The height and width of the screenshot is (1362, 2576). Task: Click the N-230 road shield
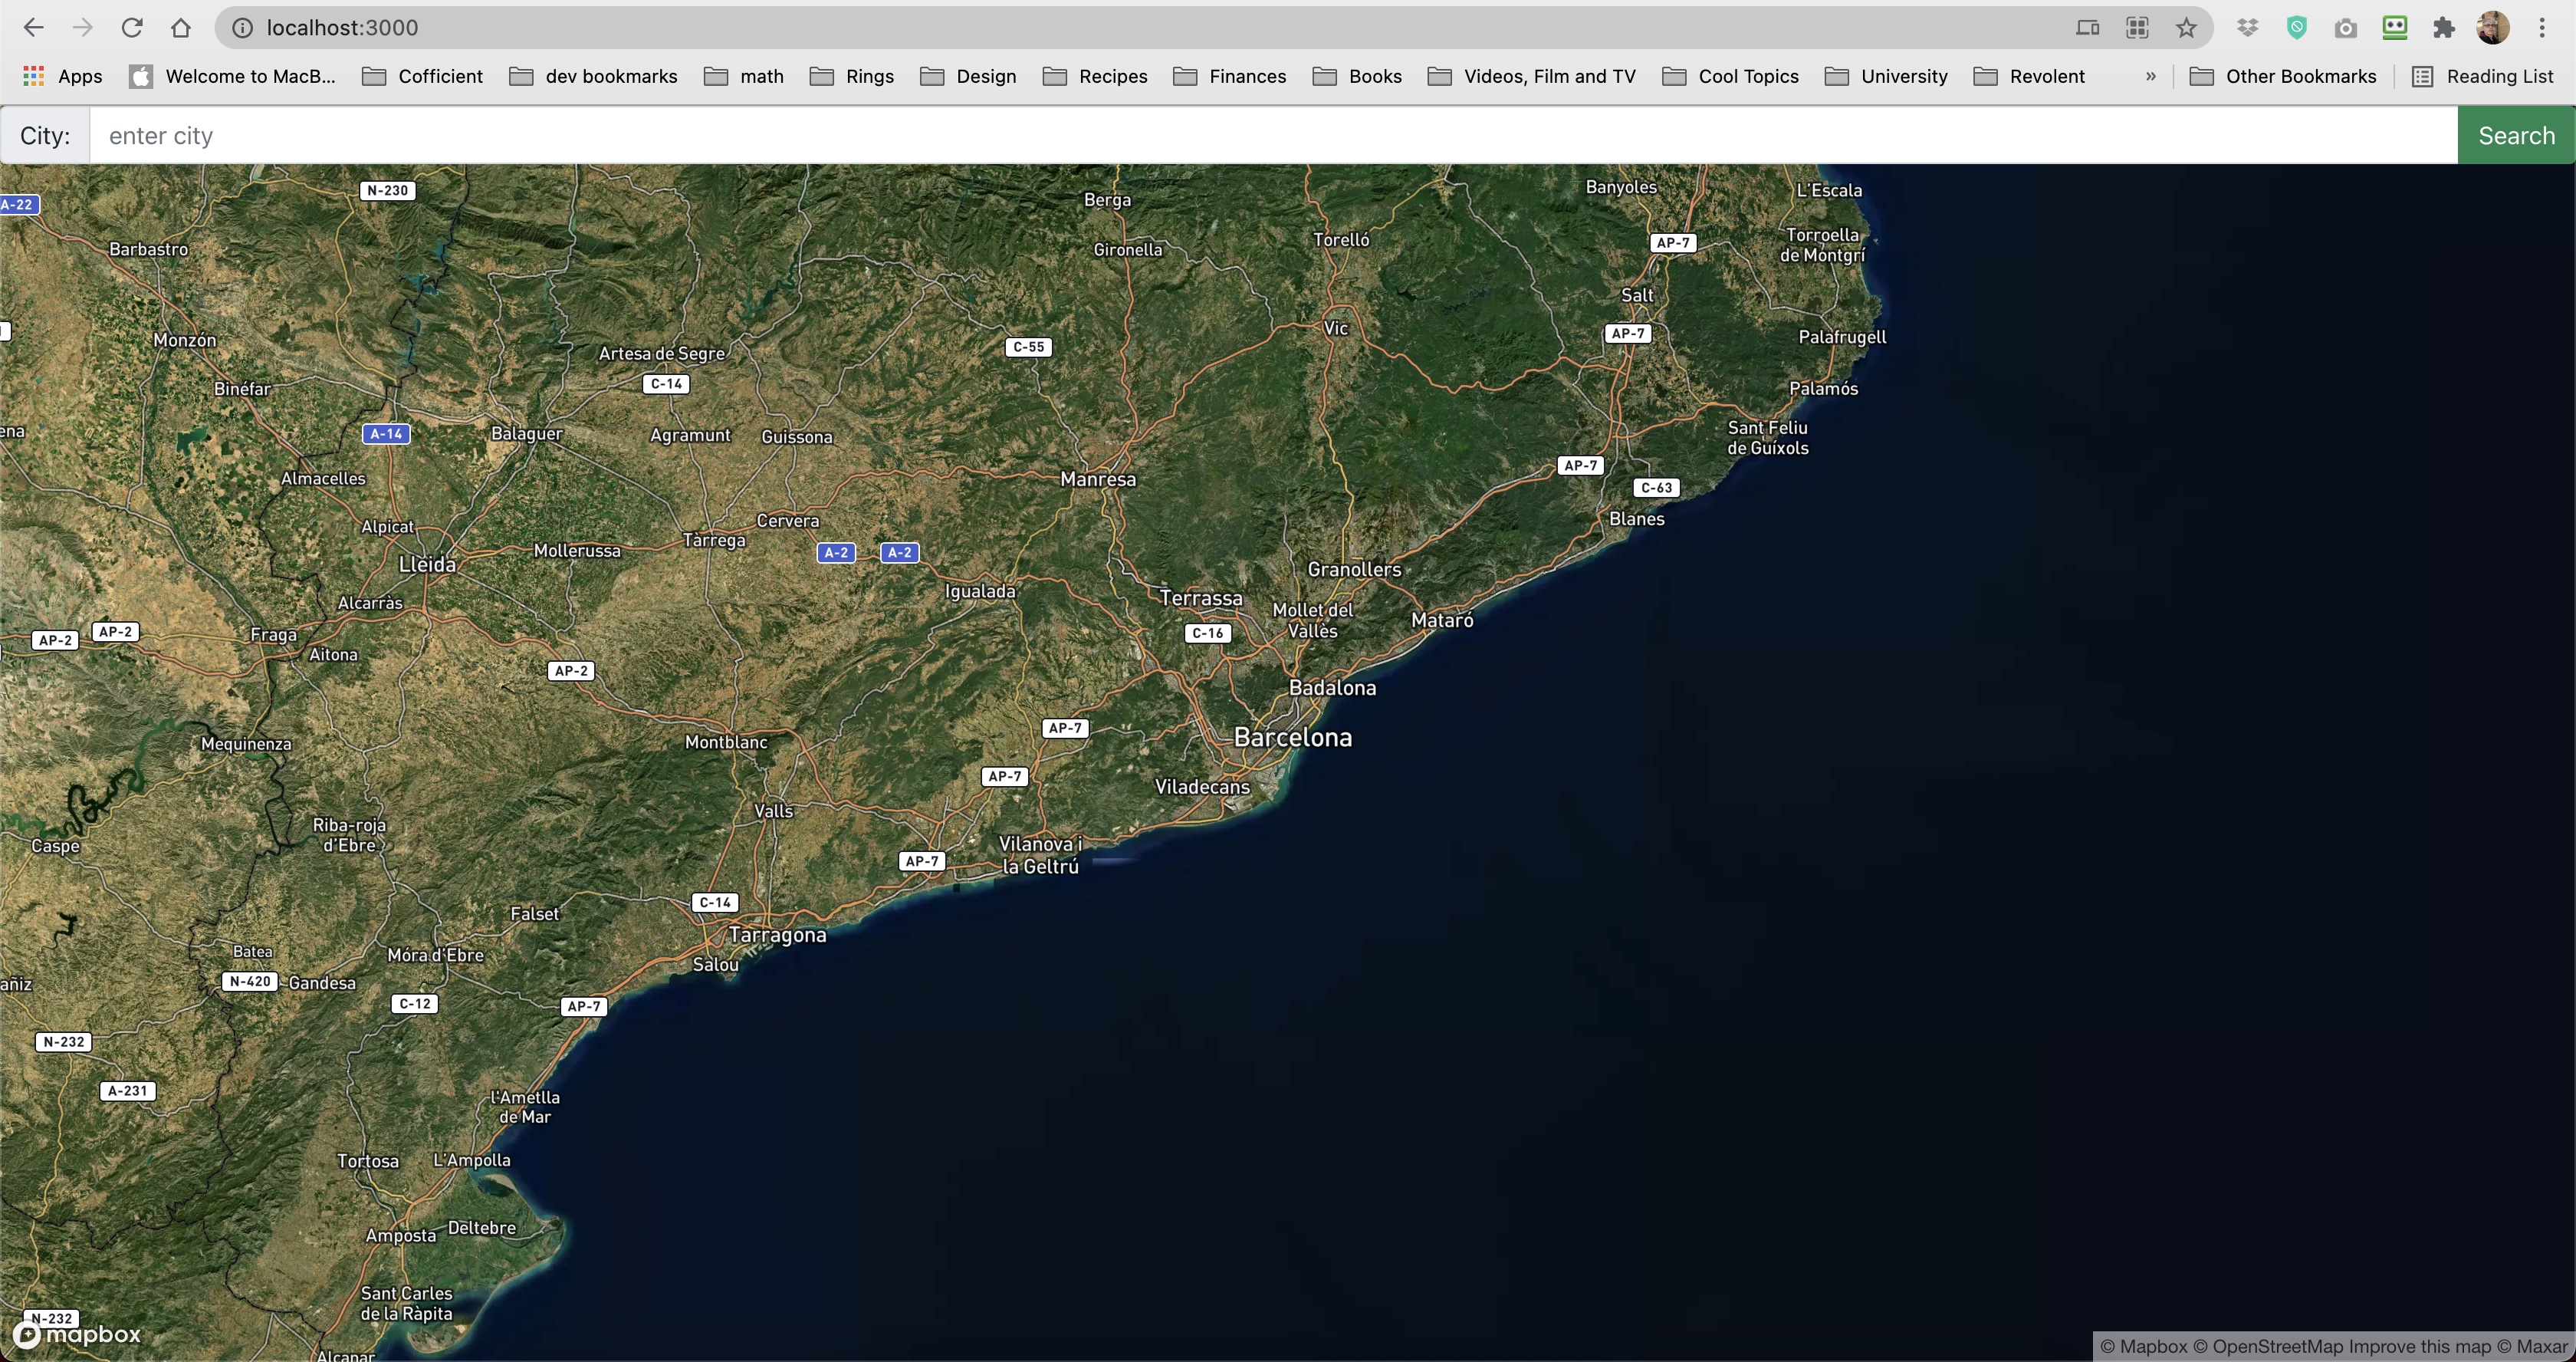point(387,190)
